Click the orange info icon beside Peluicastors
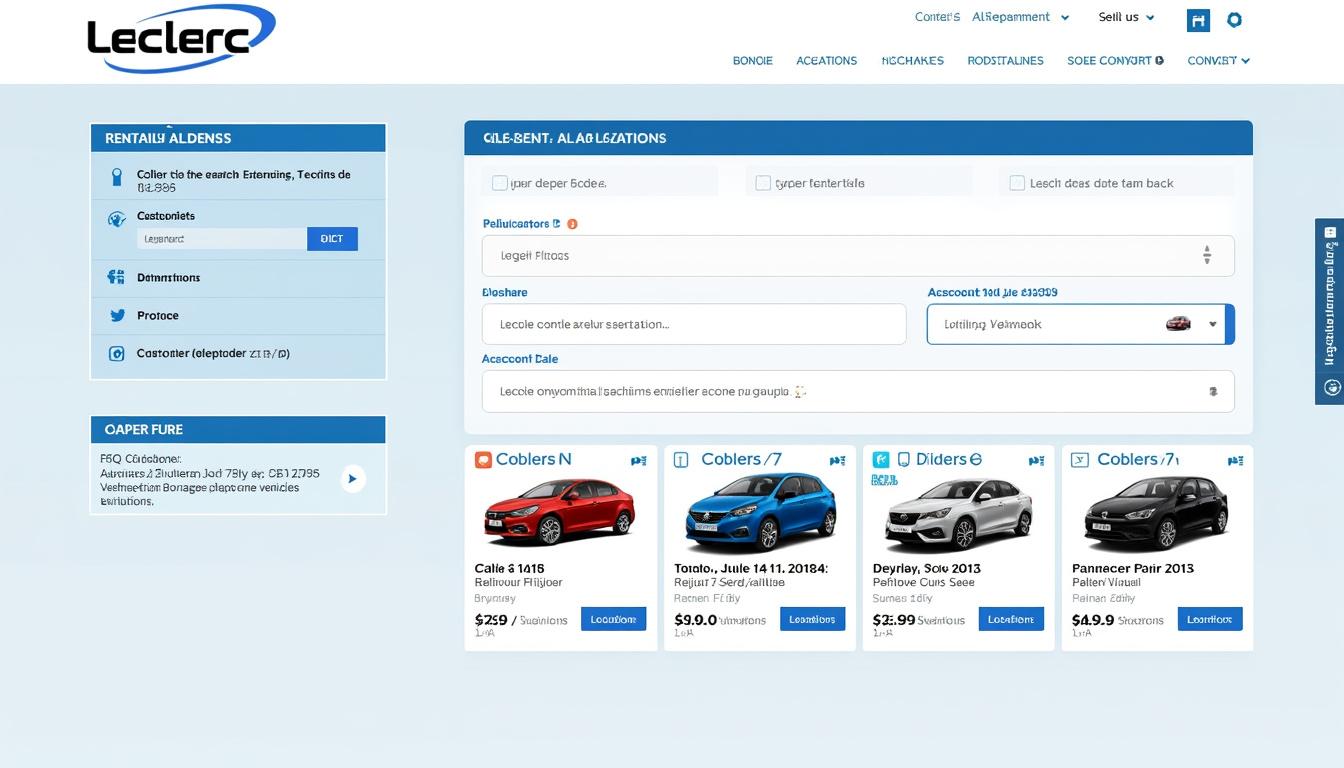1344x768 pixels. coord(572,224)
